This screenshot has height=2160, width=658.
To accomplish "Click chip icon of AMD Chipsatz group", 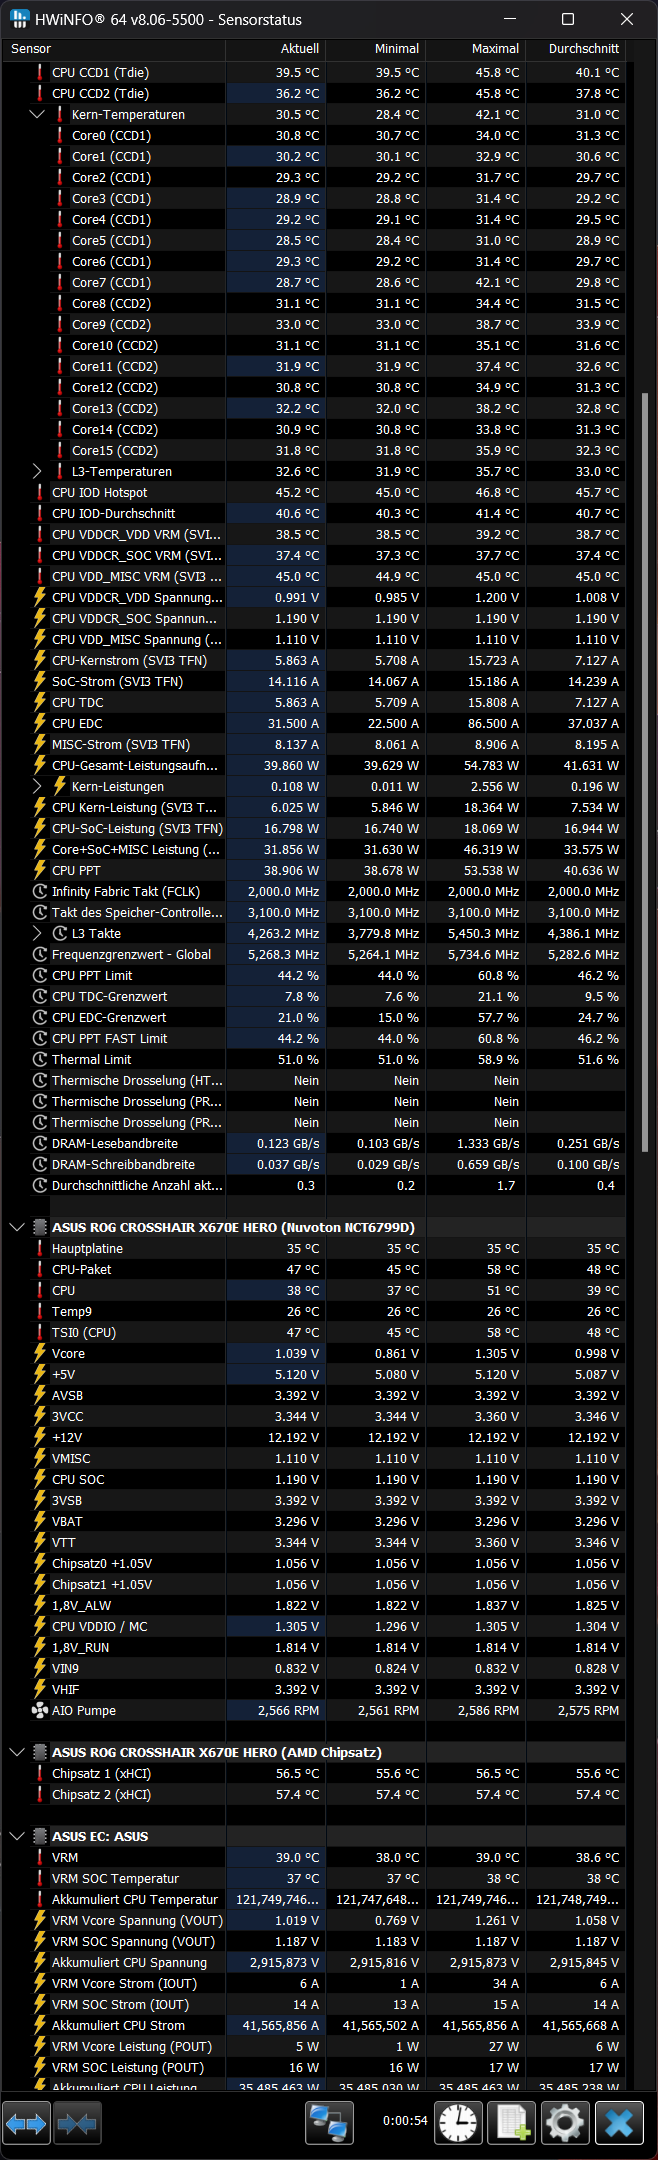I will (40, 1752).
